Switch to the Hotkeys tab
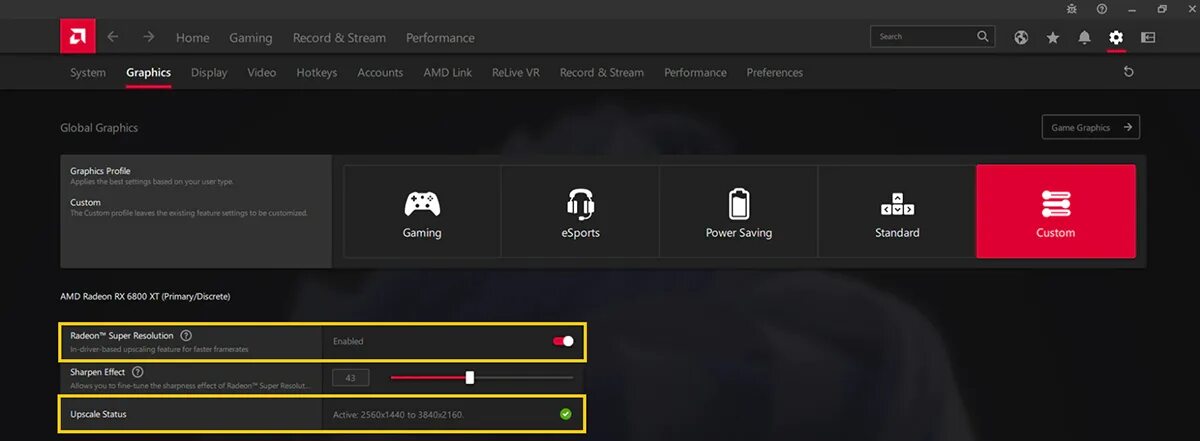Screen dimensions: 1200x441 (317, 72)
